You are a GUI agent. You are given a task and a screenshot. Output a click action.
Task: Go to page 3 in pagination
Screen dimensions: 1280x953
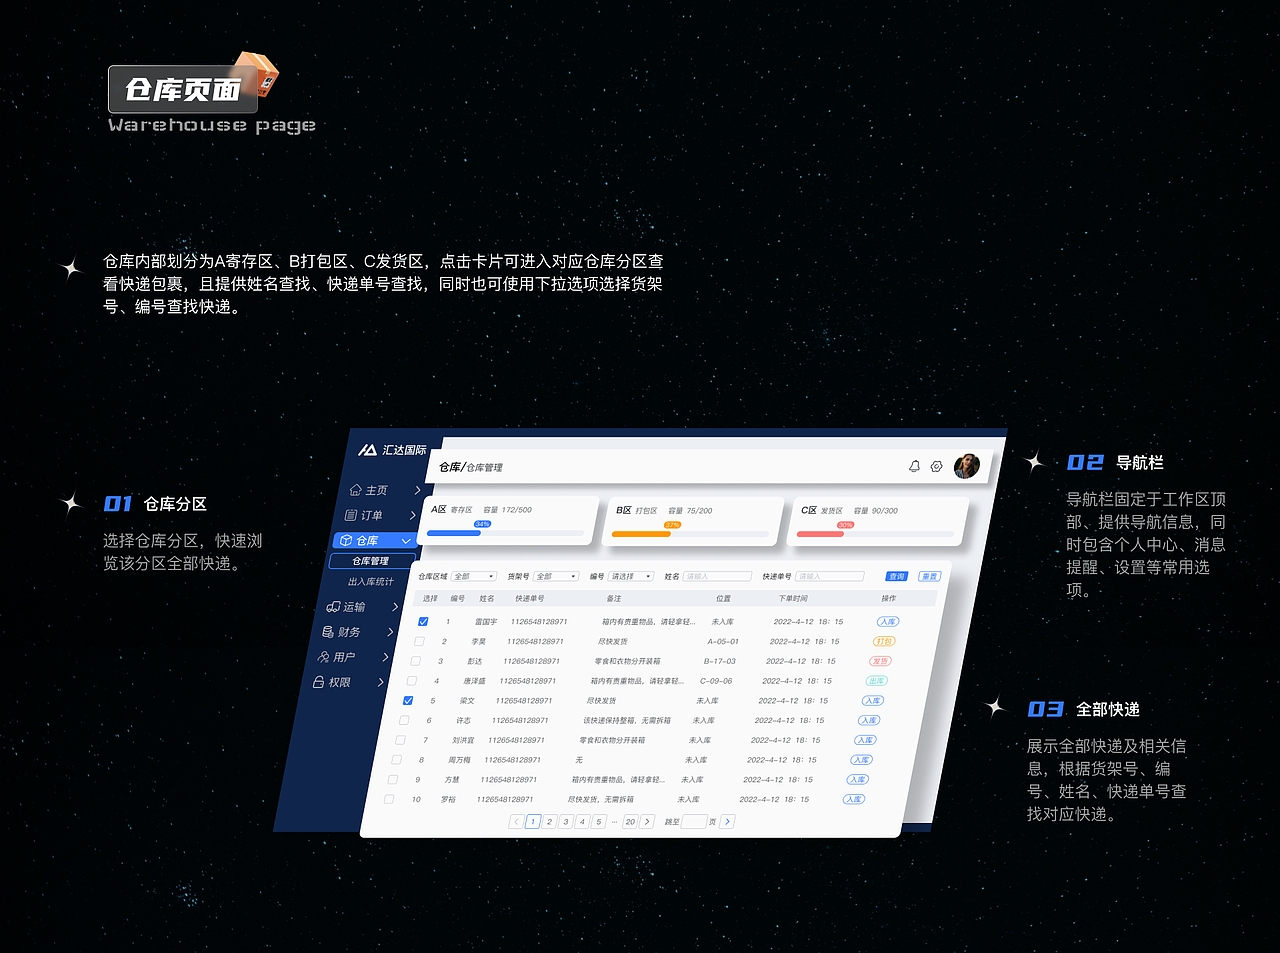[565, 821]
